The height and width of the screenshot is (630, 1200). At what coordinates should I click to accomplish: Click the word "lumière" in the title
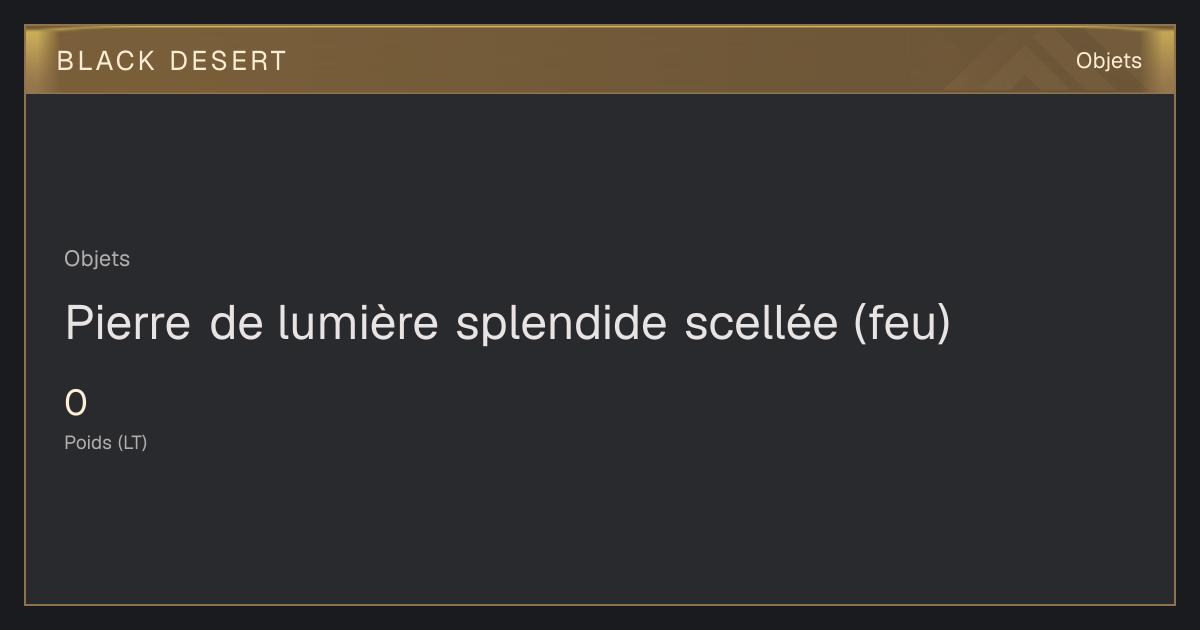click(358, 323)
